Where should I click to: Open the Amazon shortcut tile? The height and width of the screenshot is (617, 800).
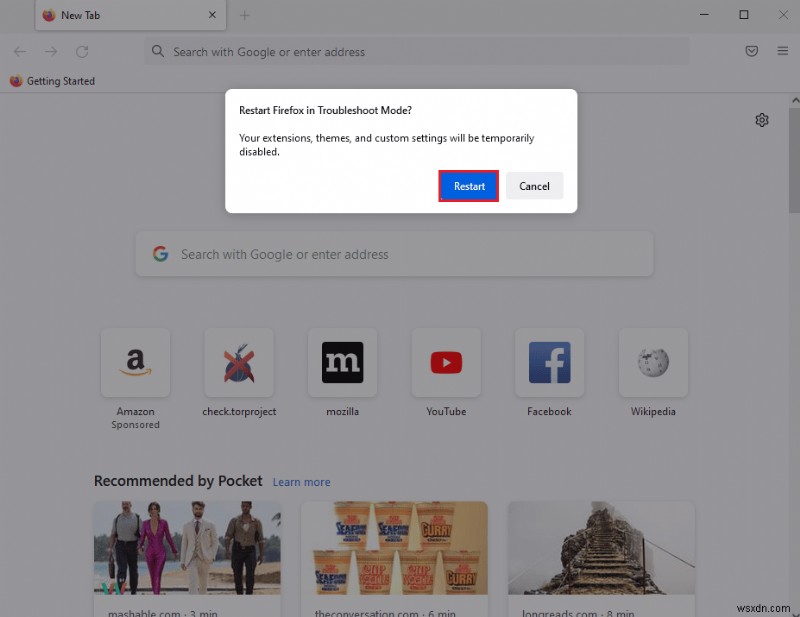(x=136, y=362)
